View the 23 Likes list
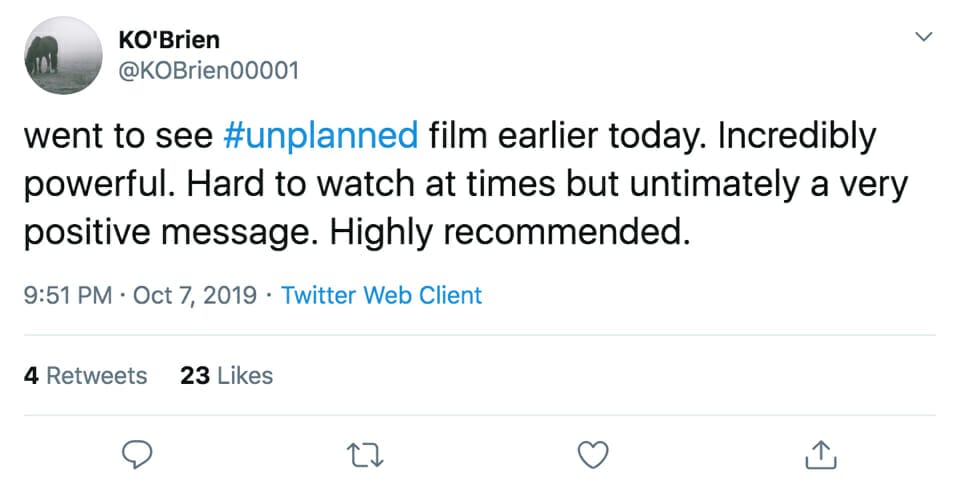Image resolution: width=960 pixels, height=490 pixels. click(x=226, y=375)
